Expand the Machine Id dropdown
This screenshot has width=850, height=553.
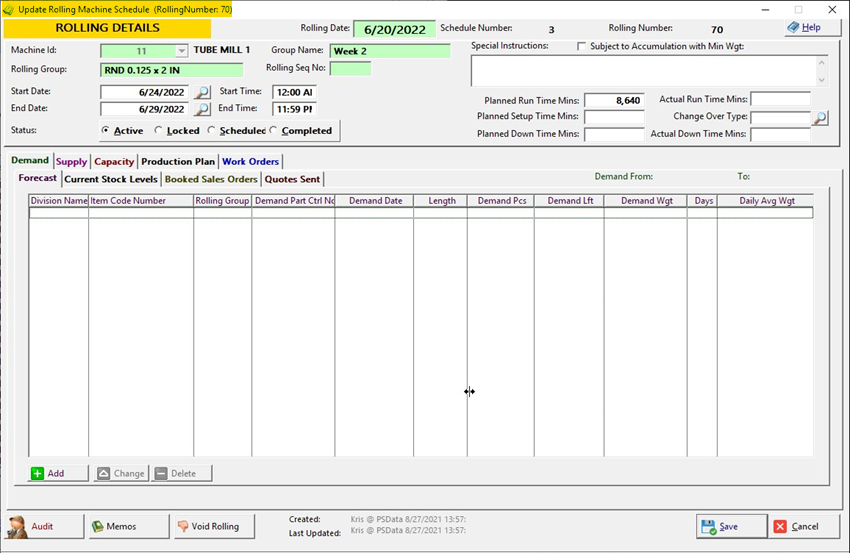coord(181,50)
